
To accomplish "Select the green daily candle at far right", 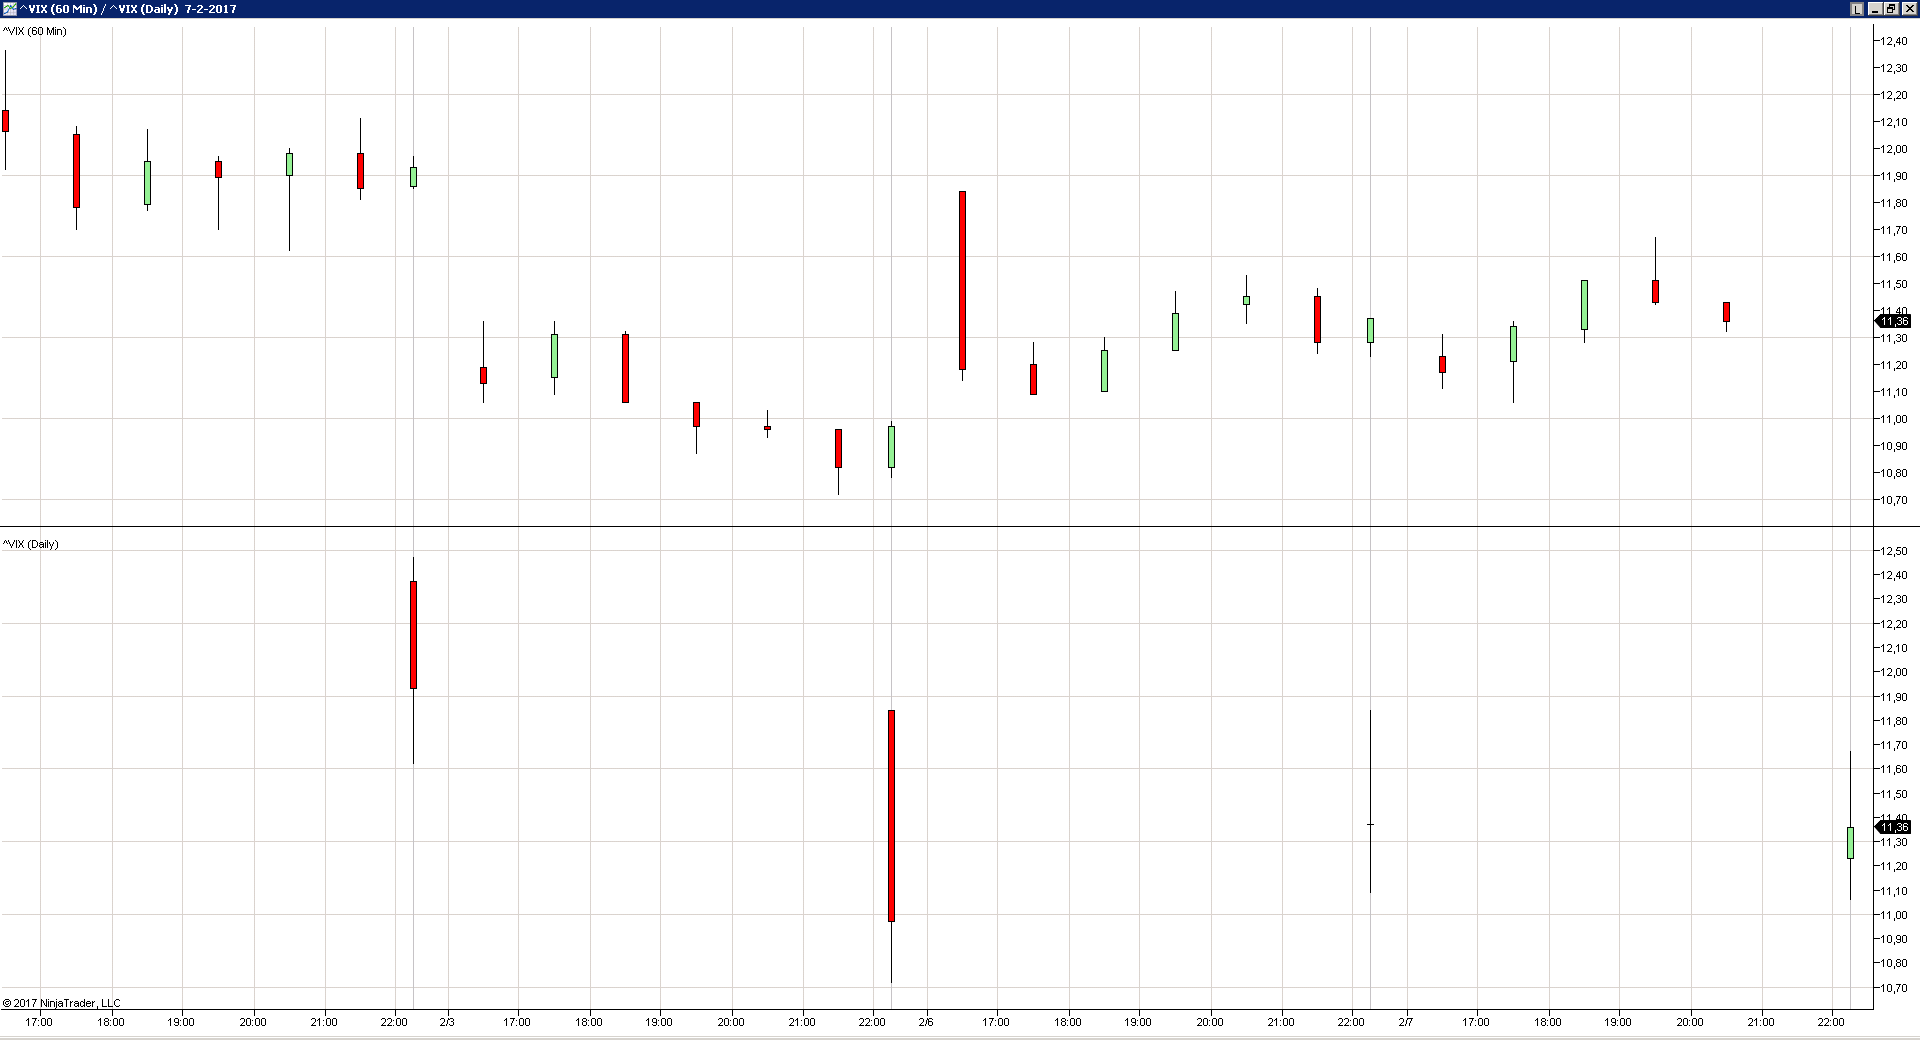I will tap(1850, 842).
